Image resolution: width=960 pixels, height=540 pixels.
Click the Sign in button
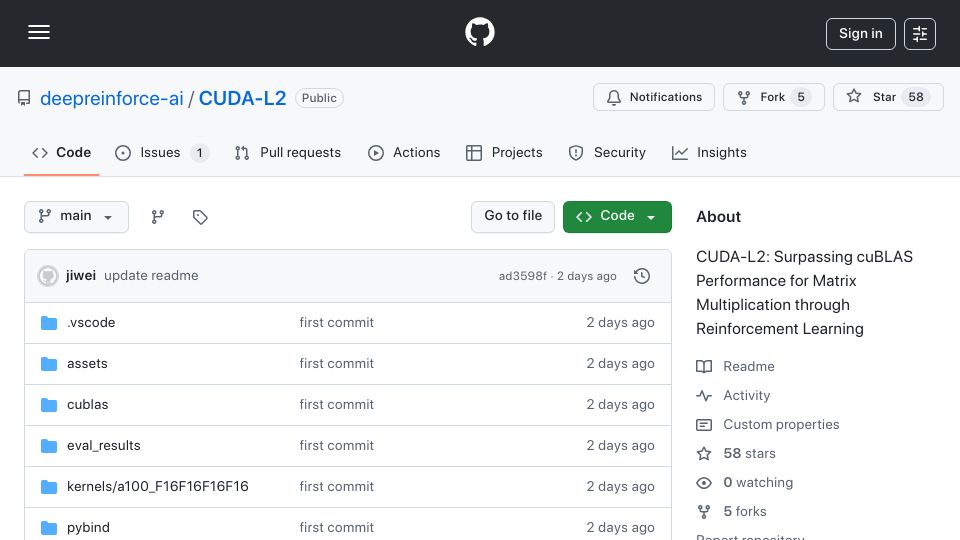coord(860,34)
